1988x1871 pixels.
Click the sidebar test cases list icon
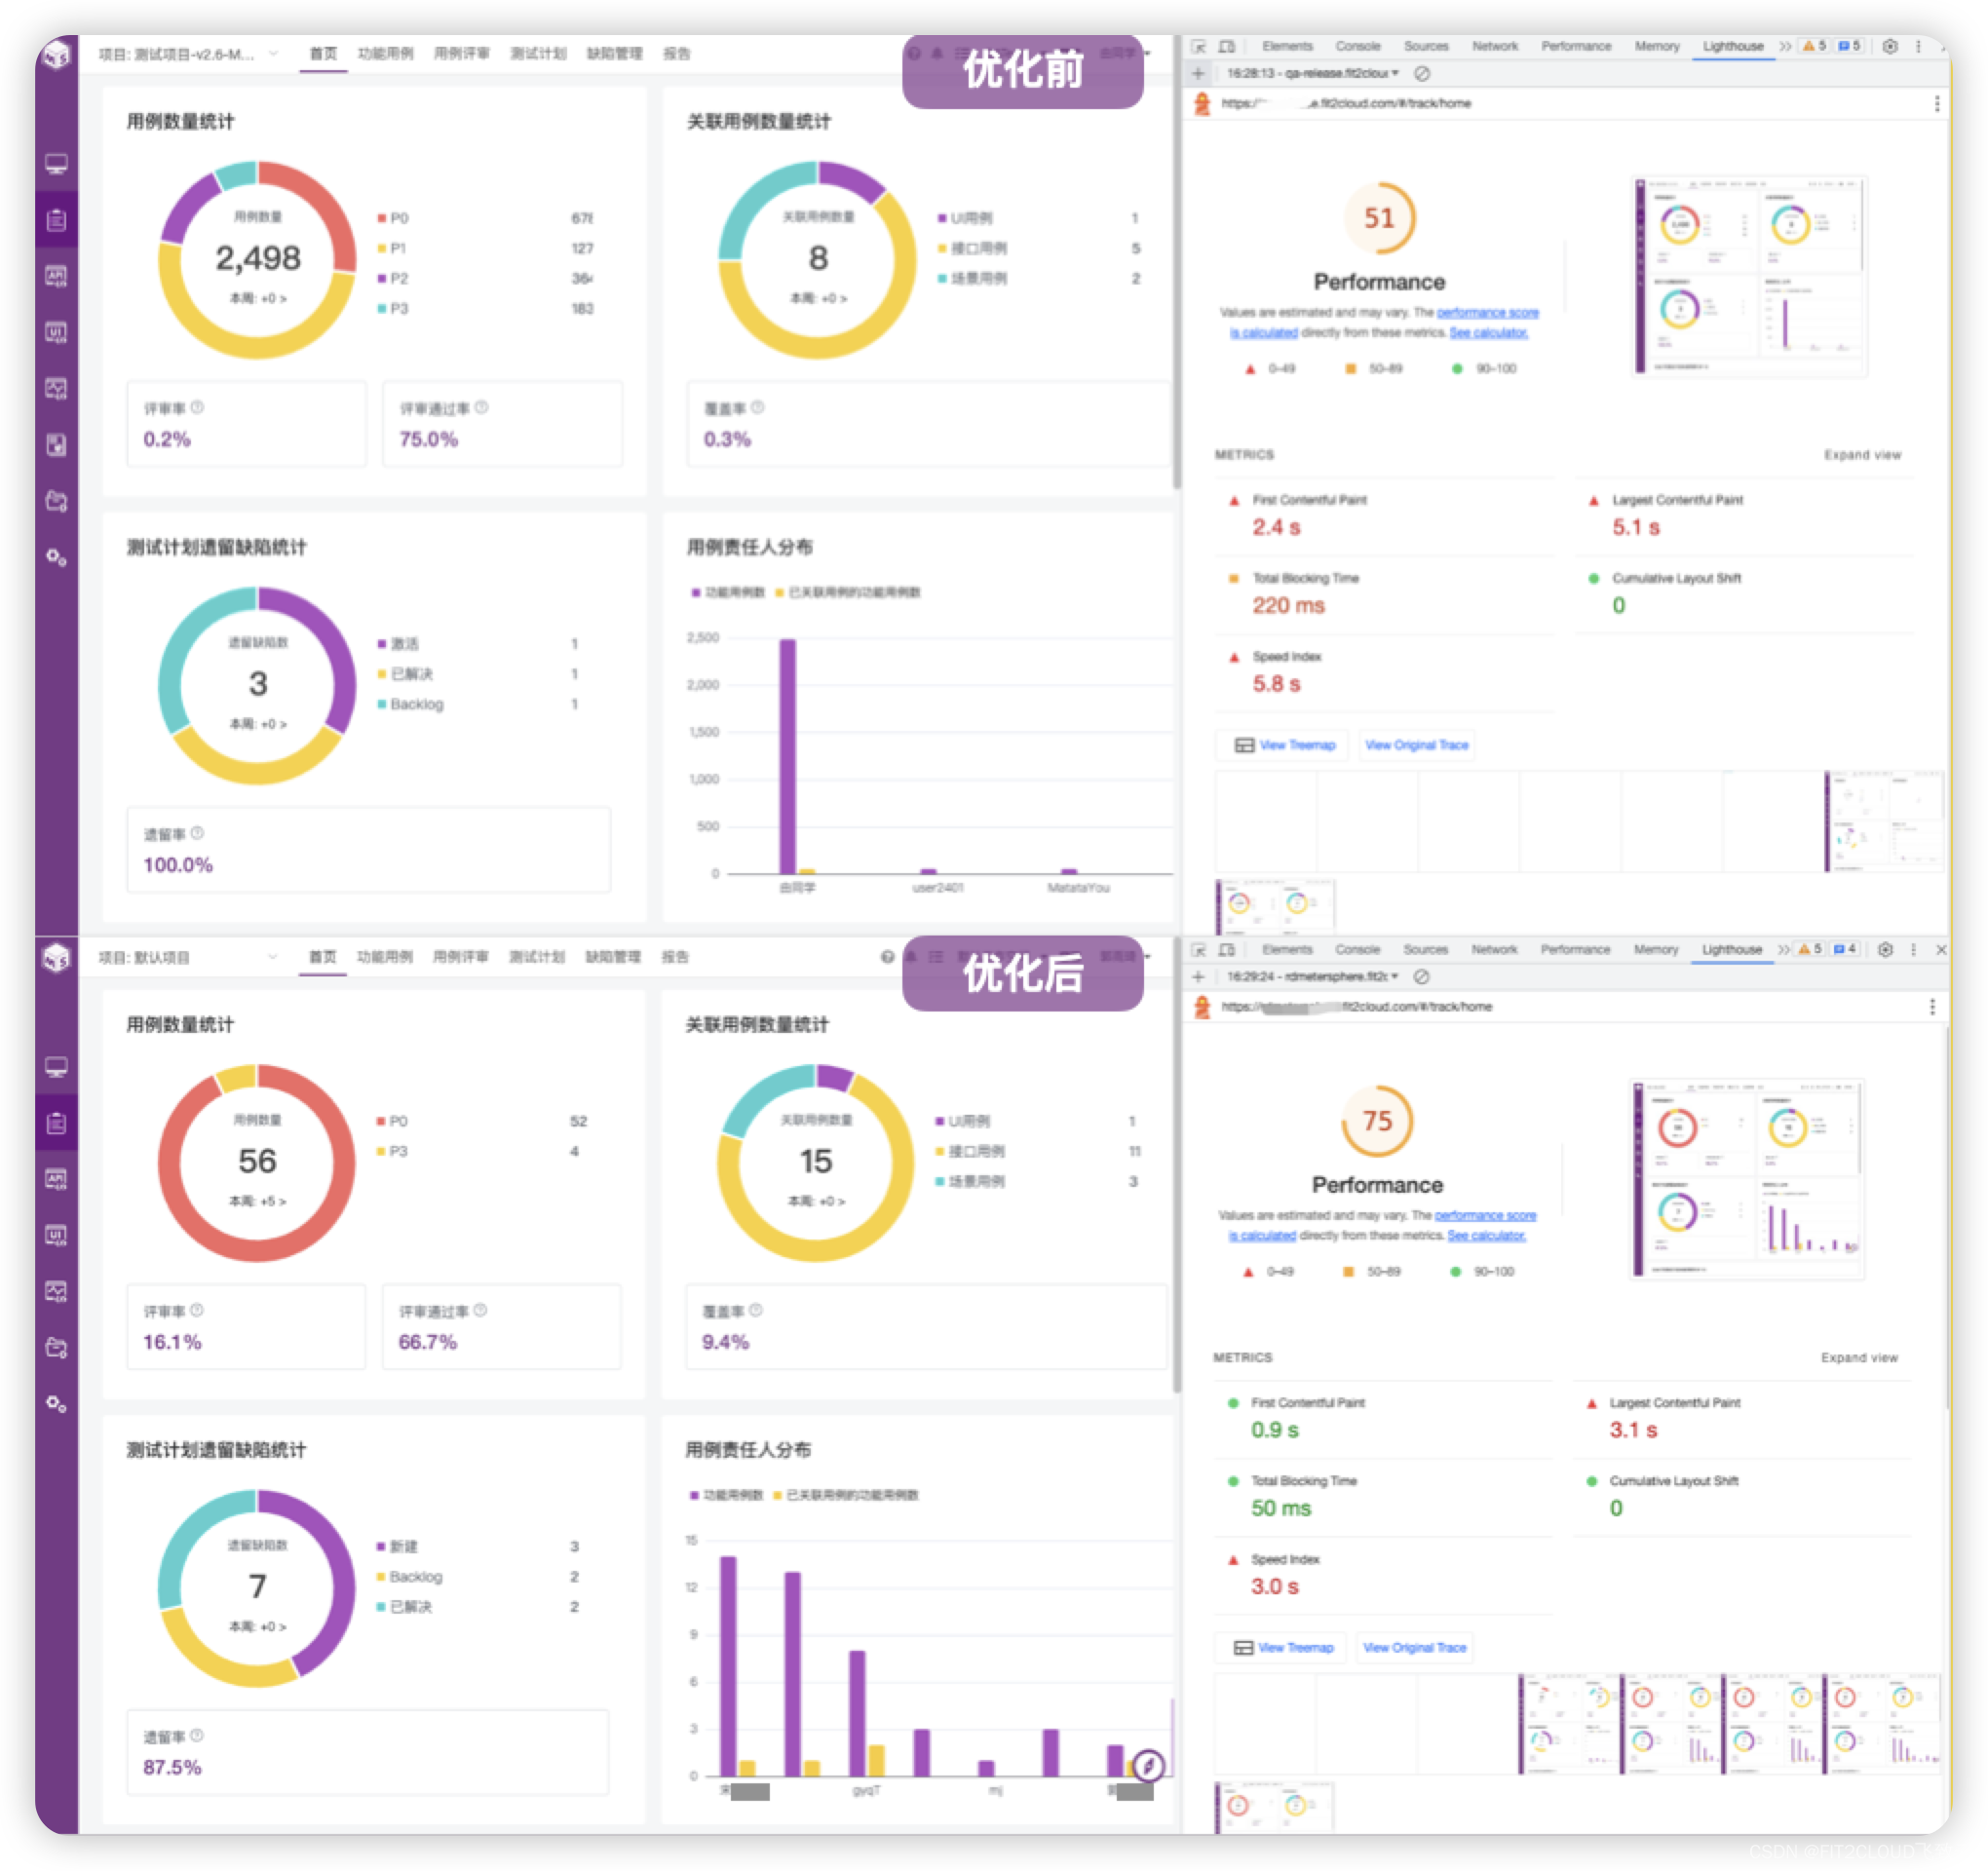pos(50,221)
